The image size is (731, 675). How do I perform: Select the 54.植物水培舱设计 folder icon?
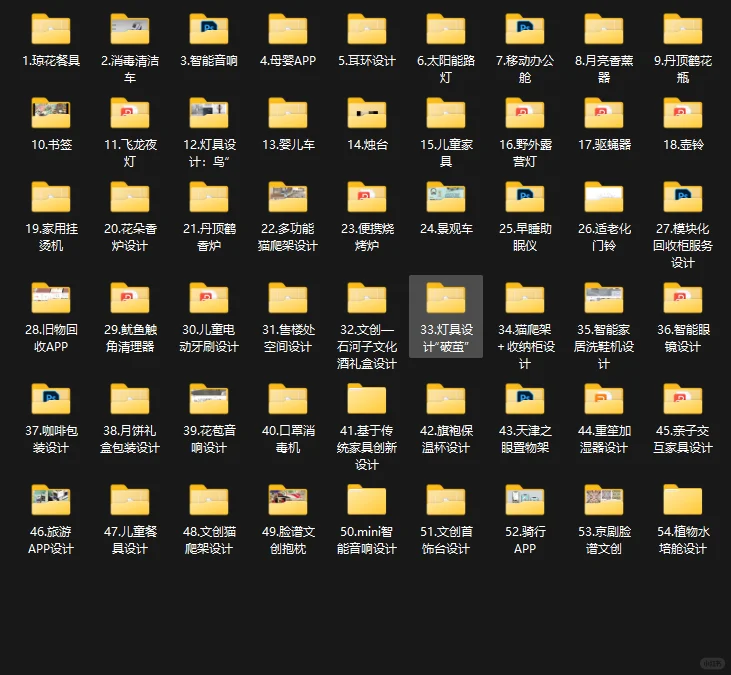pyautogui.click(x=683, y=500)
